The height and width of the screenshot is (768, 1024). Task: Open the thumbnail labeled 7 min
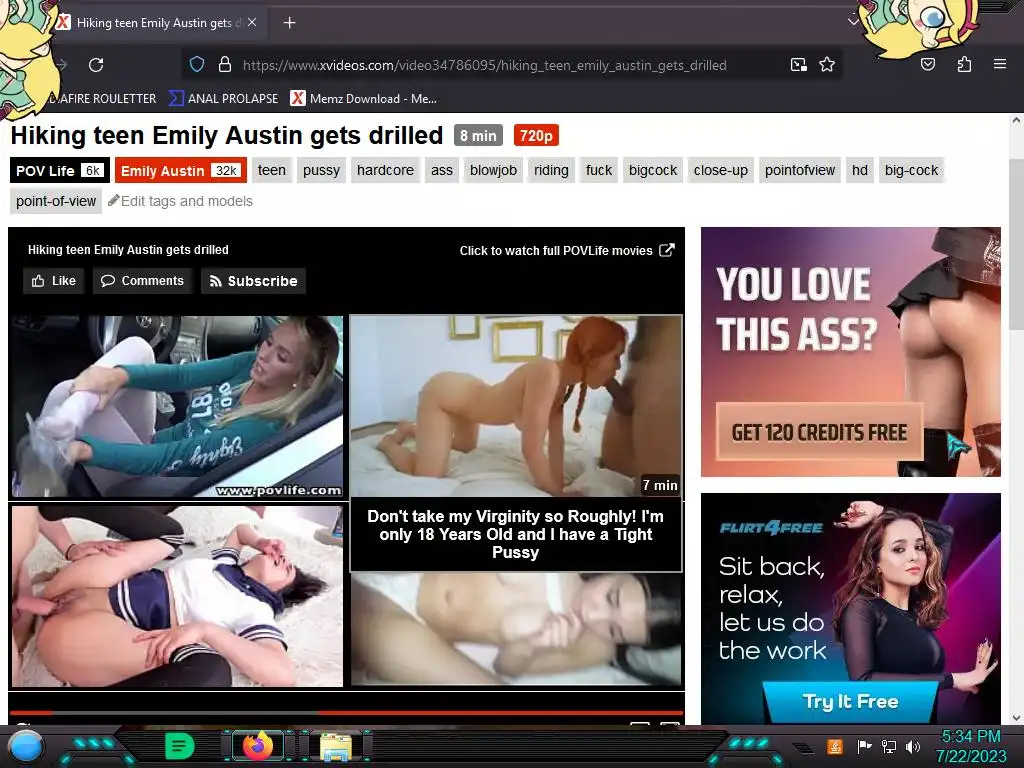click(x=516, y=406)
